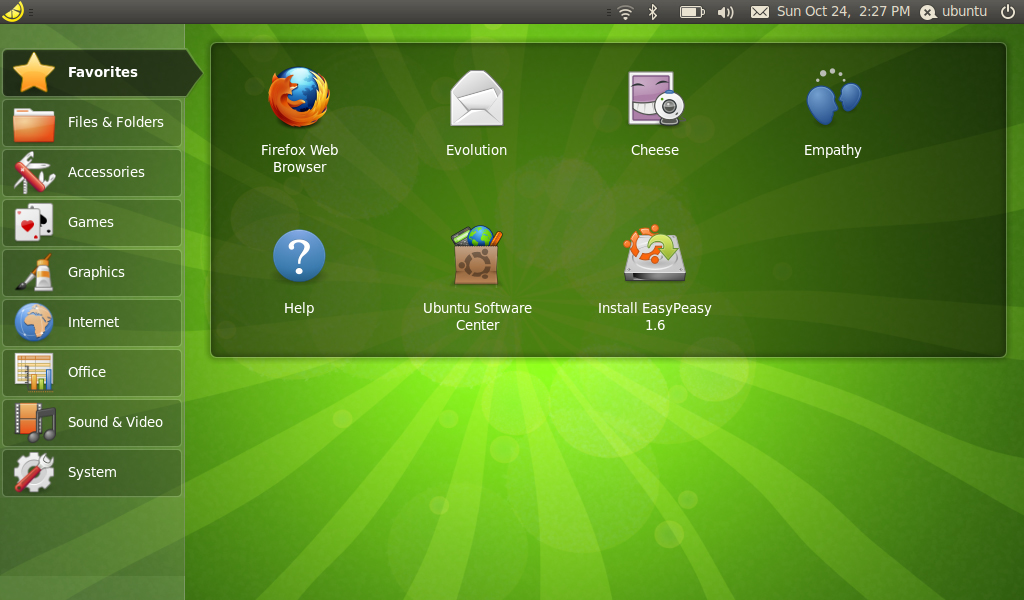The height and width of the screenshot is (600, 1024).
Task: Open the Empathy chat client
Action: point(833,113)
